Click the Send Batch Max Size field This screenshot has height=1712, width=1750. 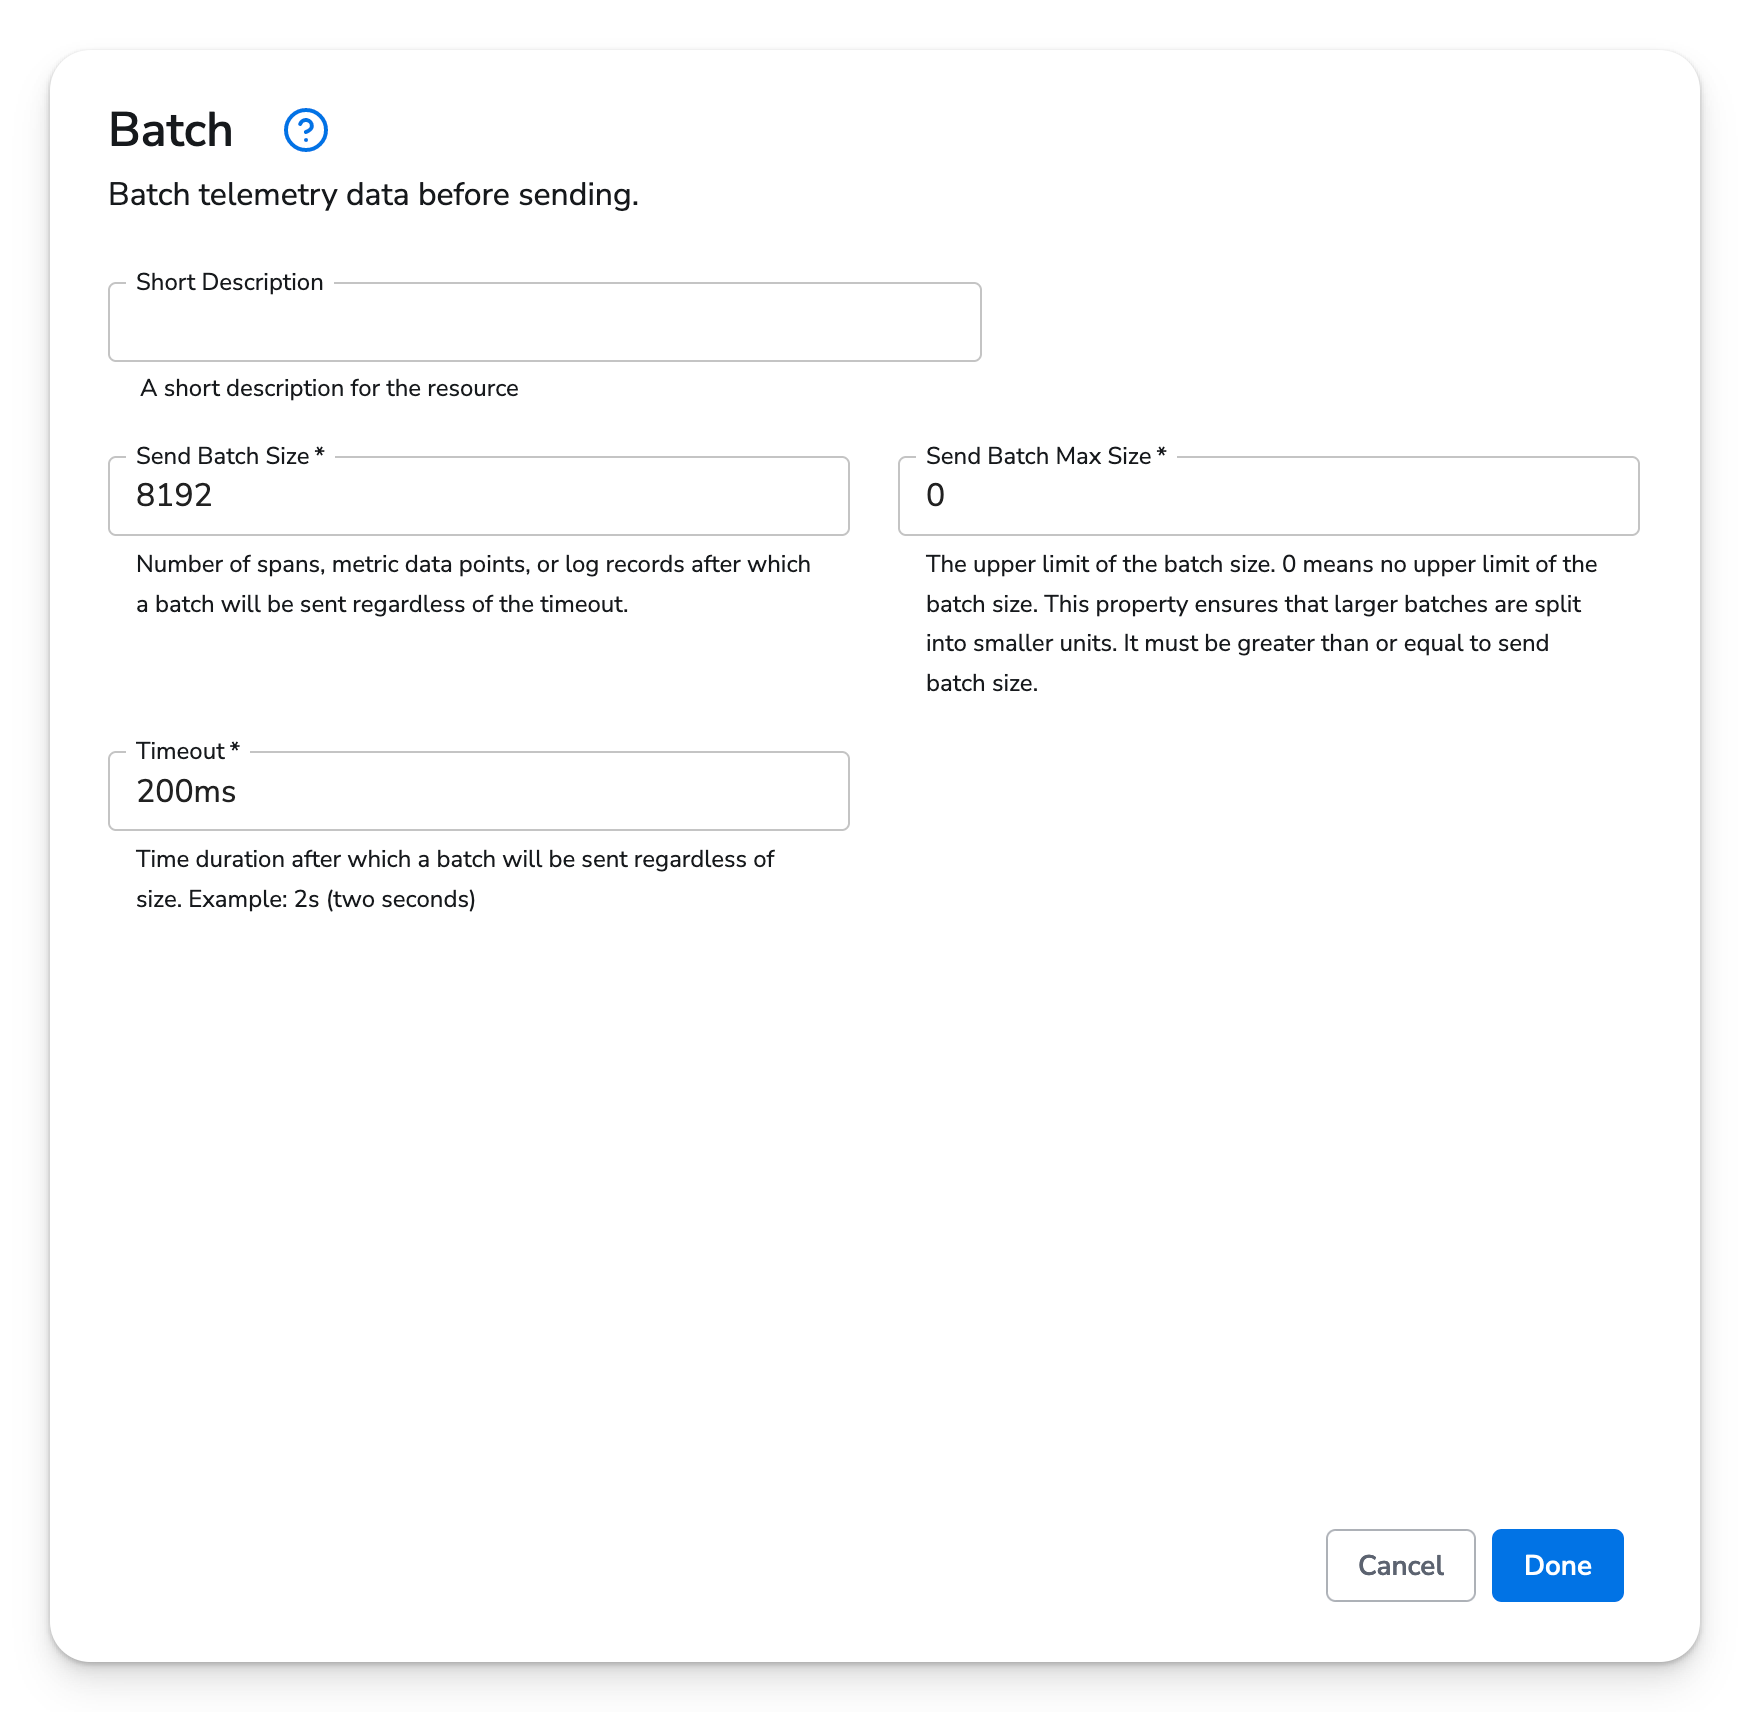(1268, 496)
